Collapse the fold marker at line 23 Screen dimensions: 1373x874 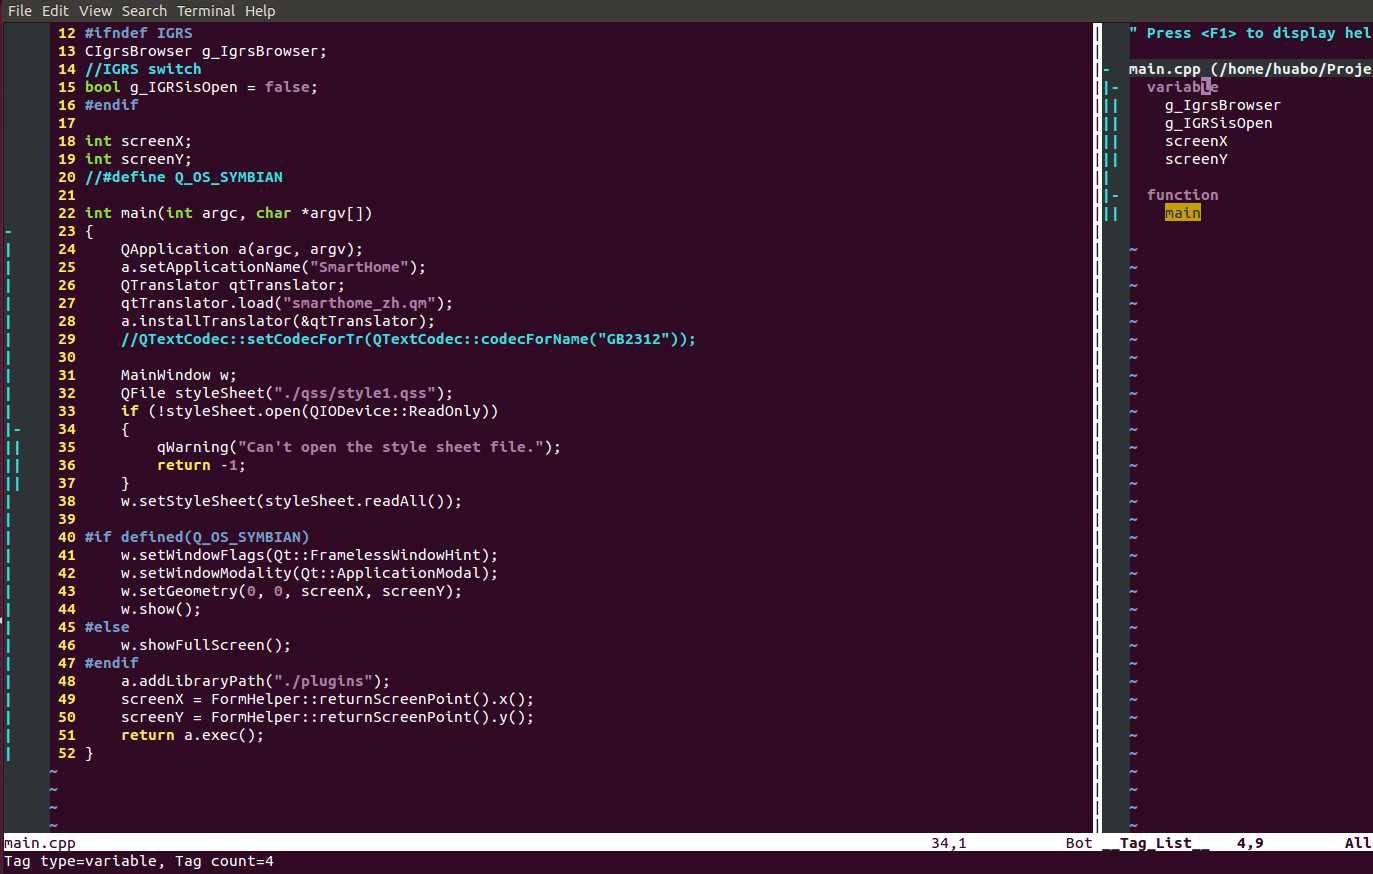(x=9, y=231)
